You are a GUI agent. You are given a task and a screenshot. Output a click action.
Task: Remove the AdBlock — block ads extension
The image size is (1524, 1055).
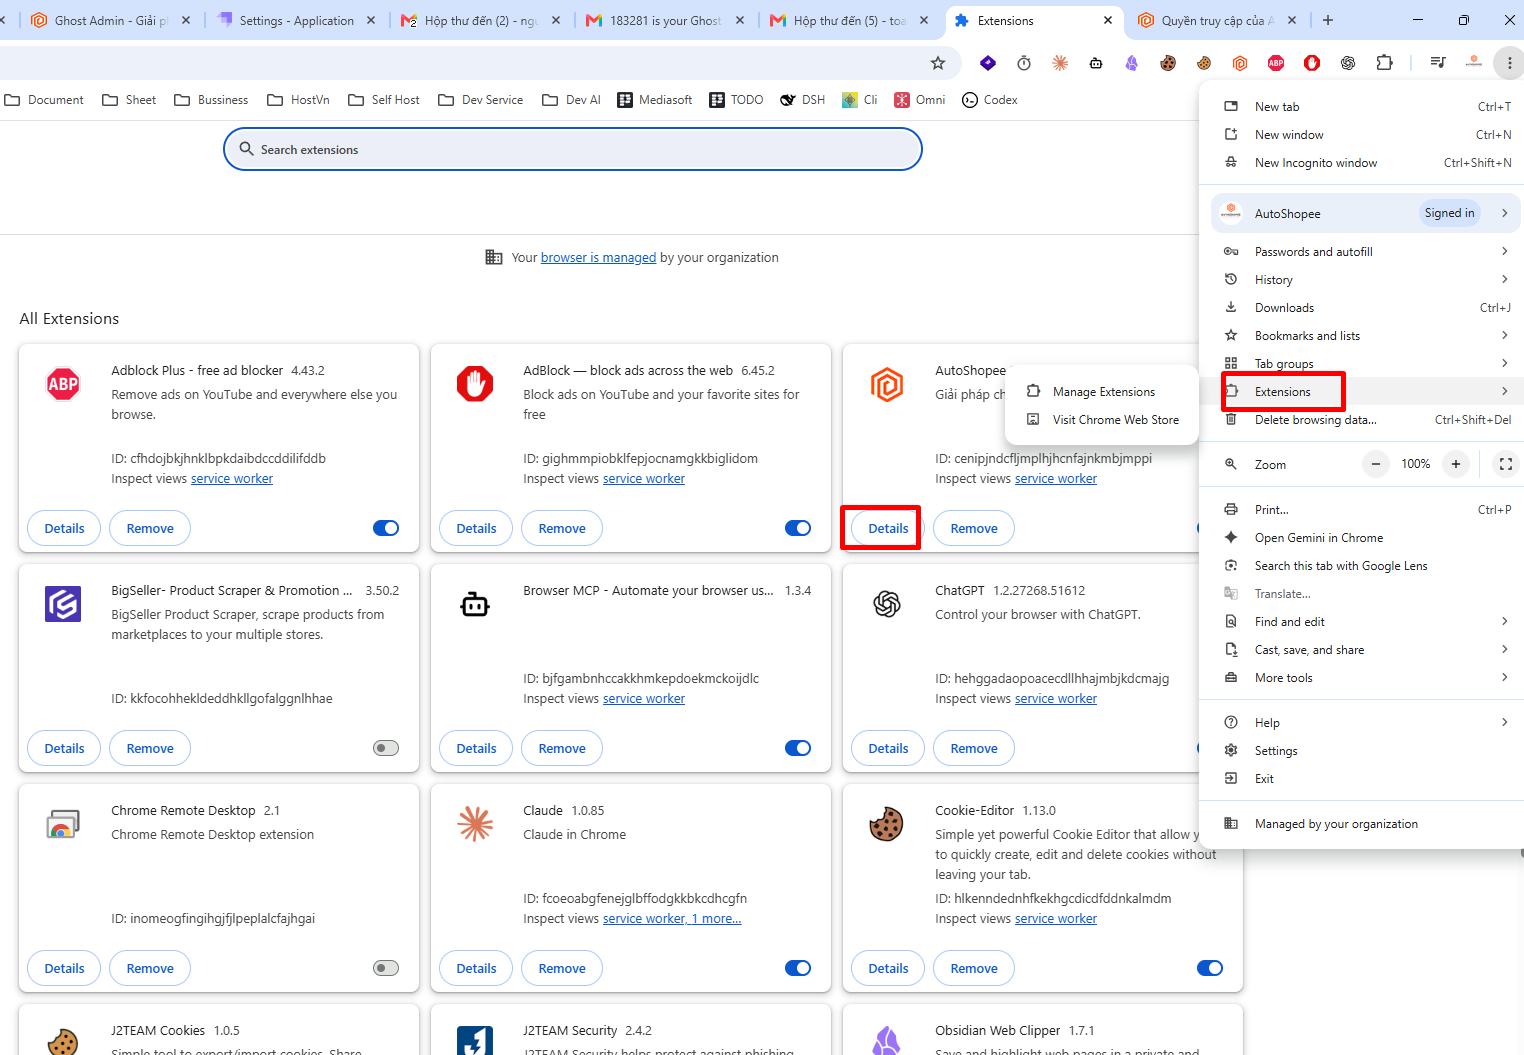pos(562,528)
